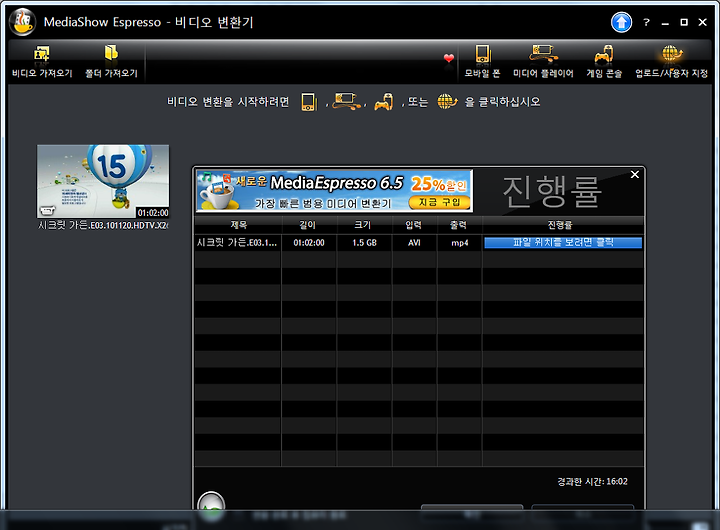Click the blue upgrade arrow icon
This screenshot has height=530, width=720.
621,22
